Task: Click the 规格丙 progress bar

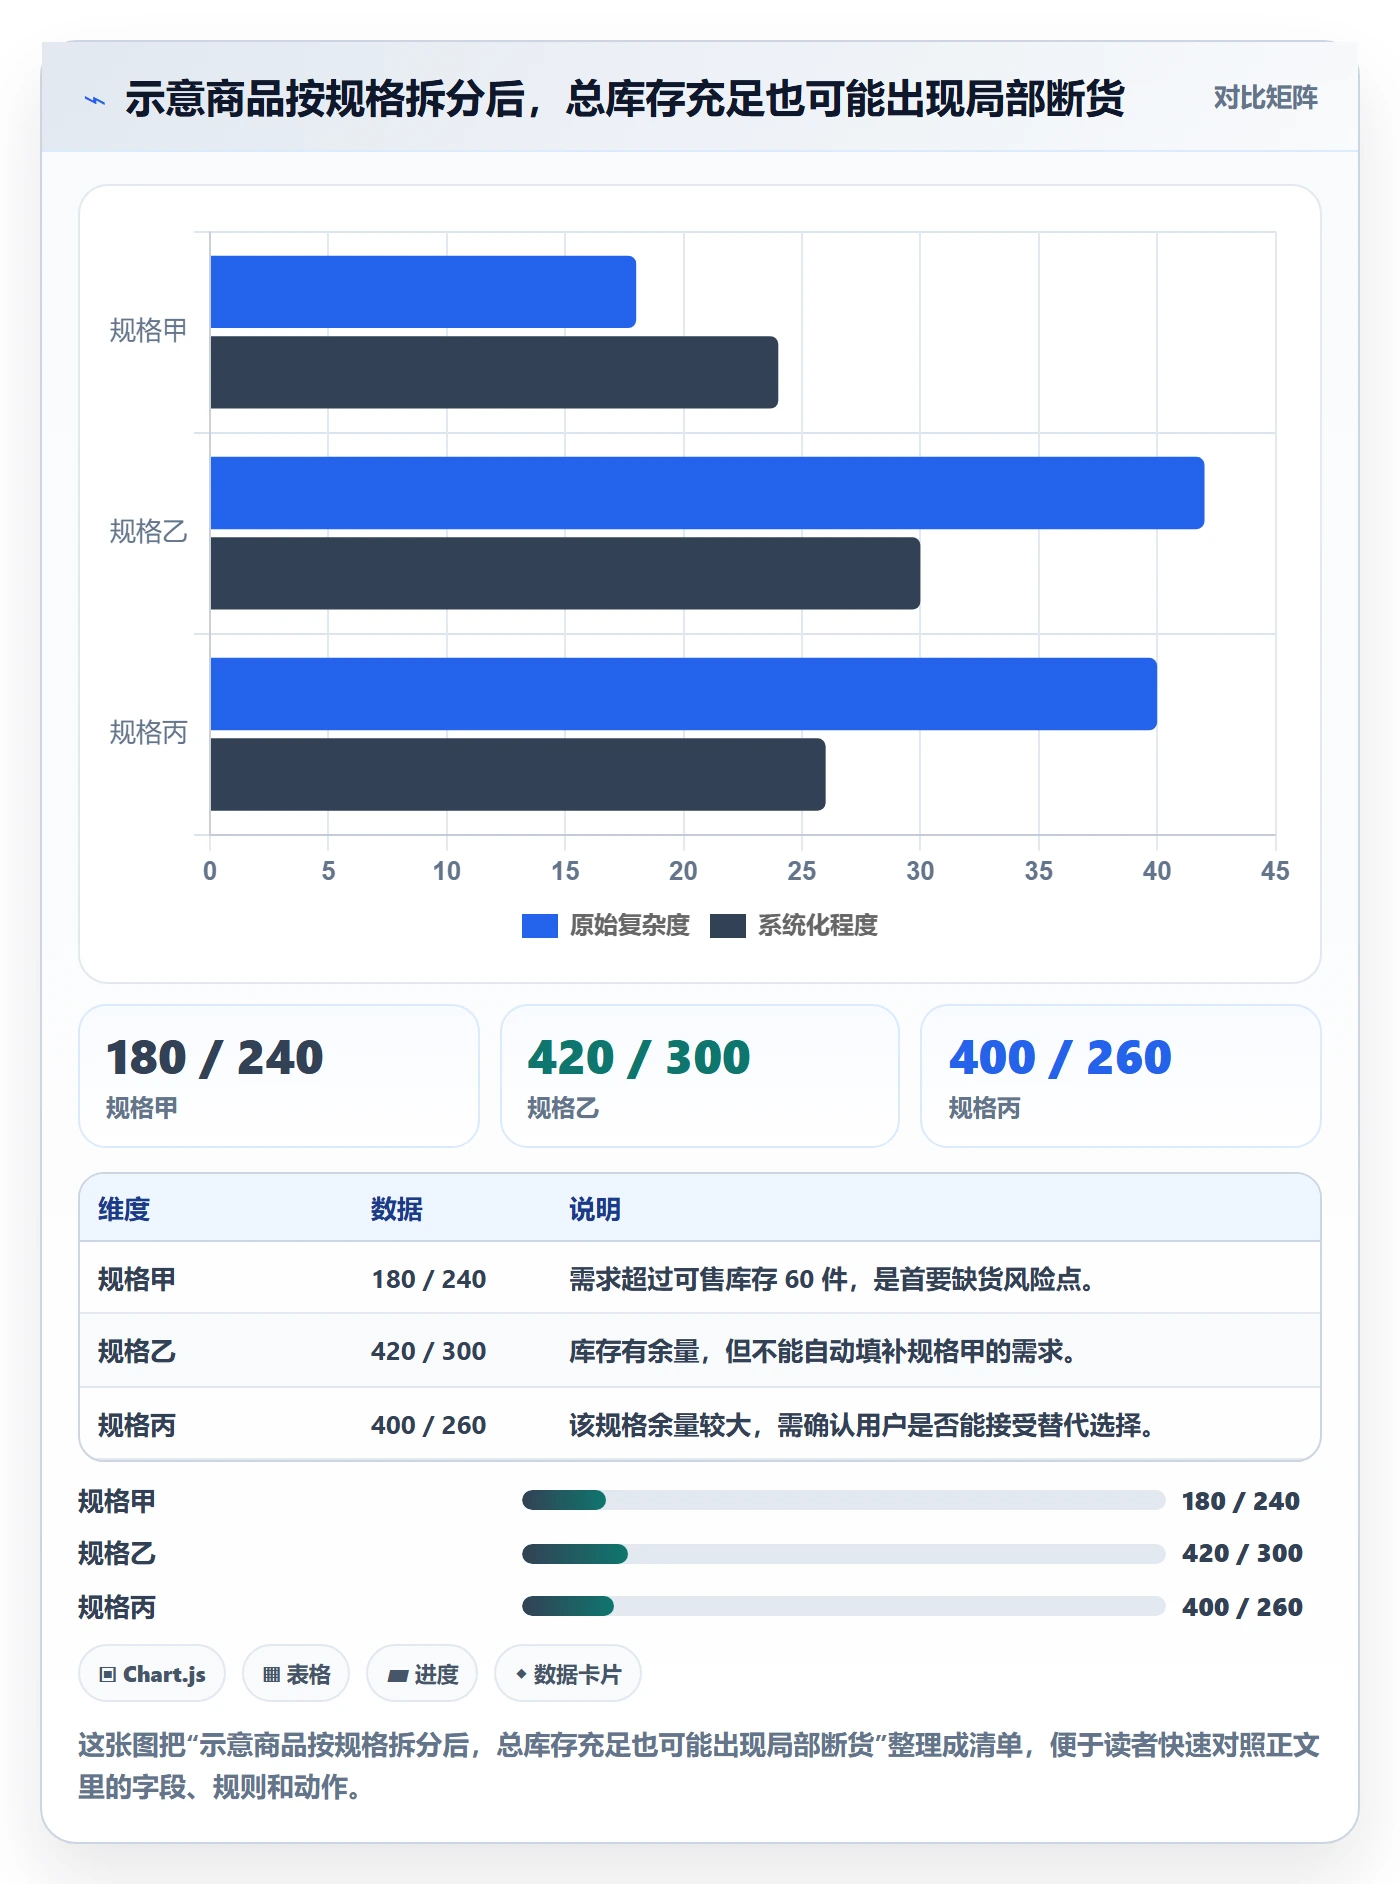Action: tap(843, 1606)
